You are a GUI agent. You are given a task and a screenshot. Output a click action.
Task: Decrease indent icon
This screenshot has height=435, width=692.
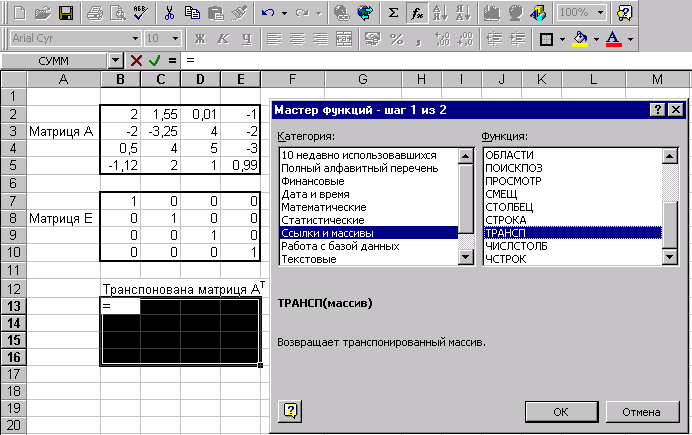pos(494,39)
